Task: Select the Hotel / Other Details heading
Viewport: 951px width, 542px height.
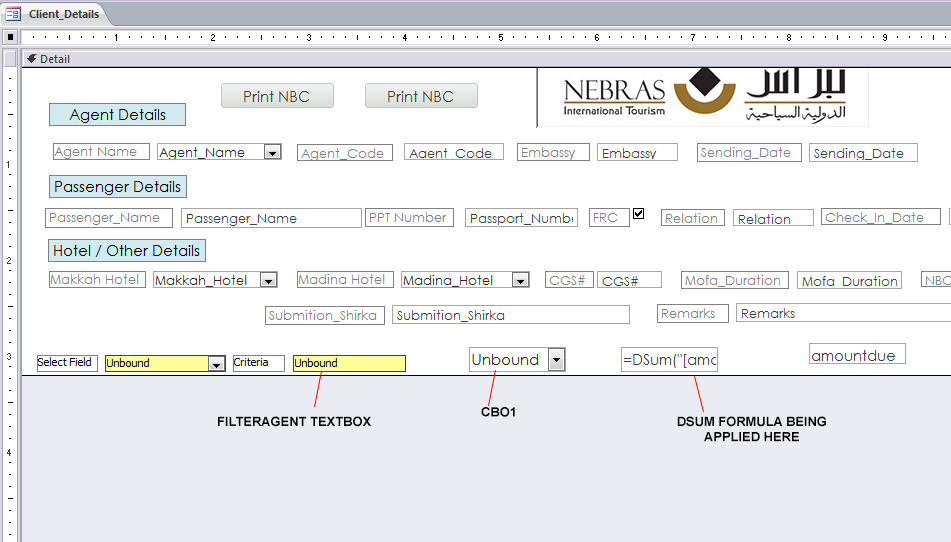Action: [127, 250]
